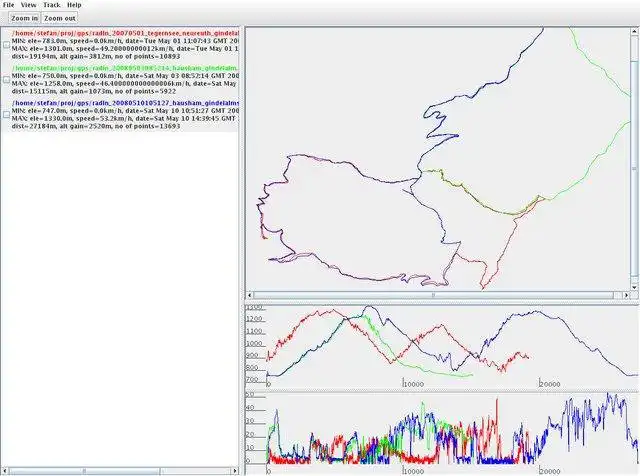The width and height of the screenshot is (640, 476).
Task: Open the Track menu
Action: pos(51,5)
